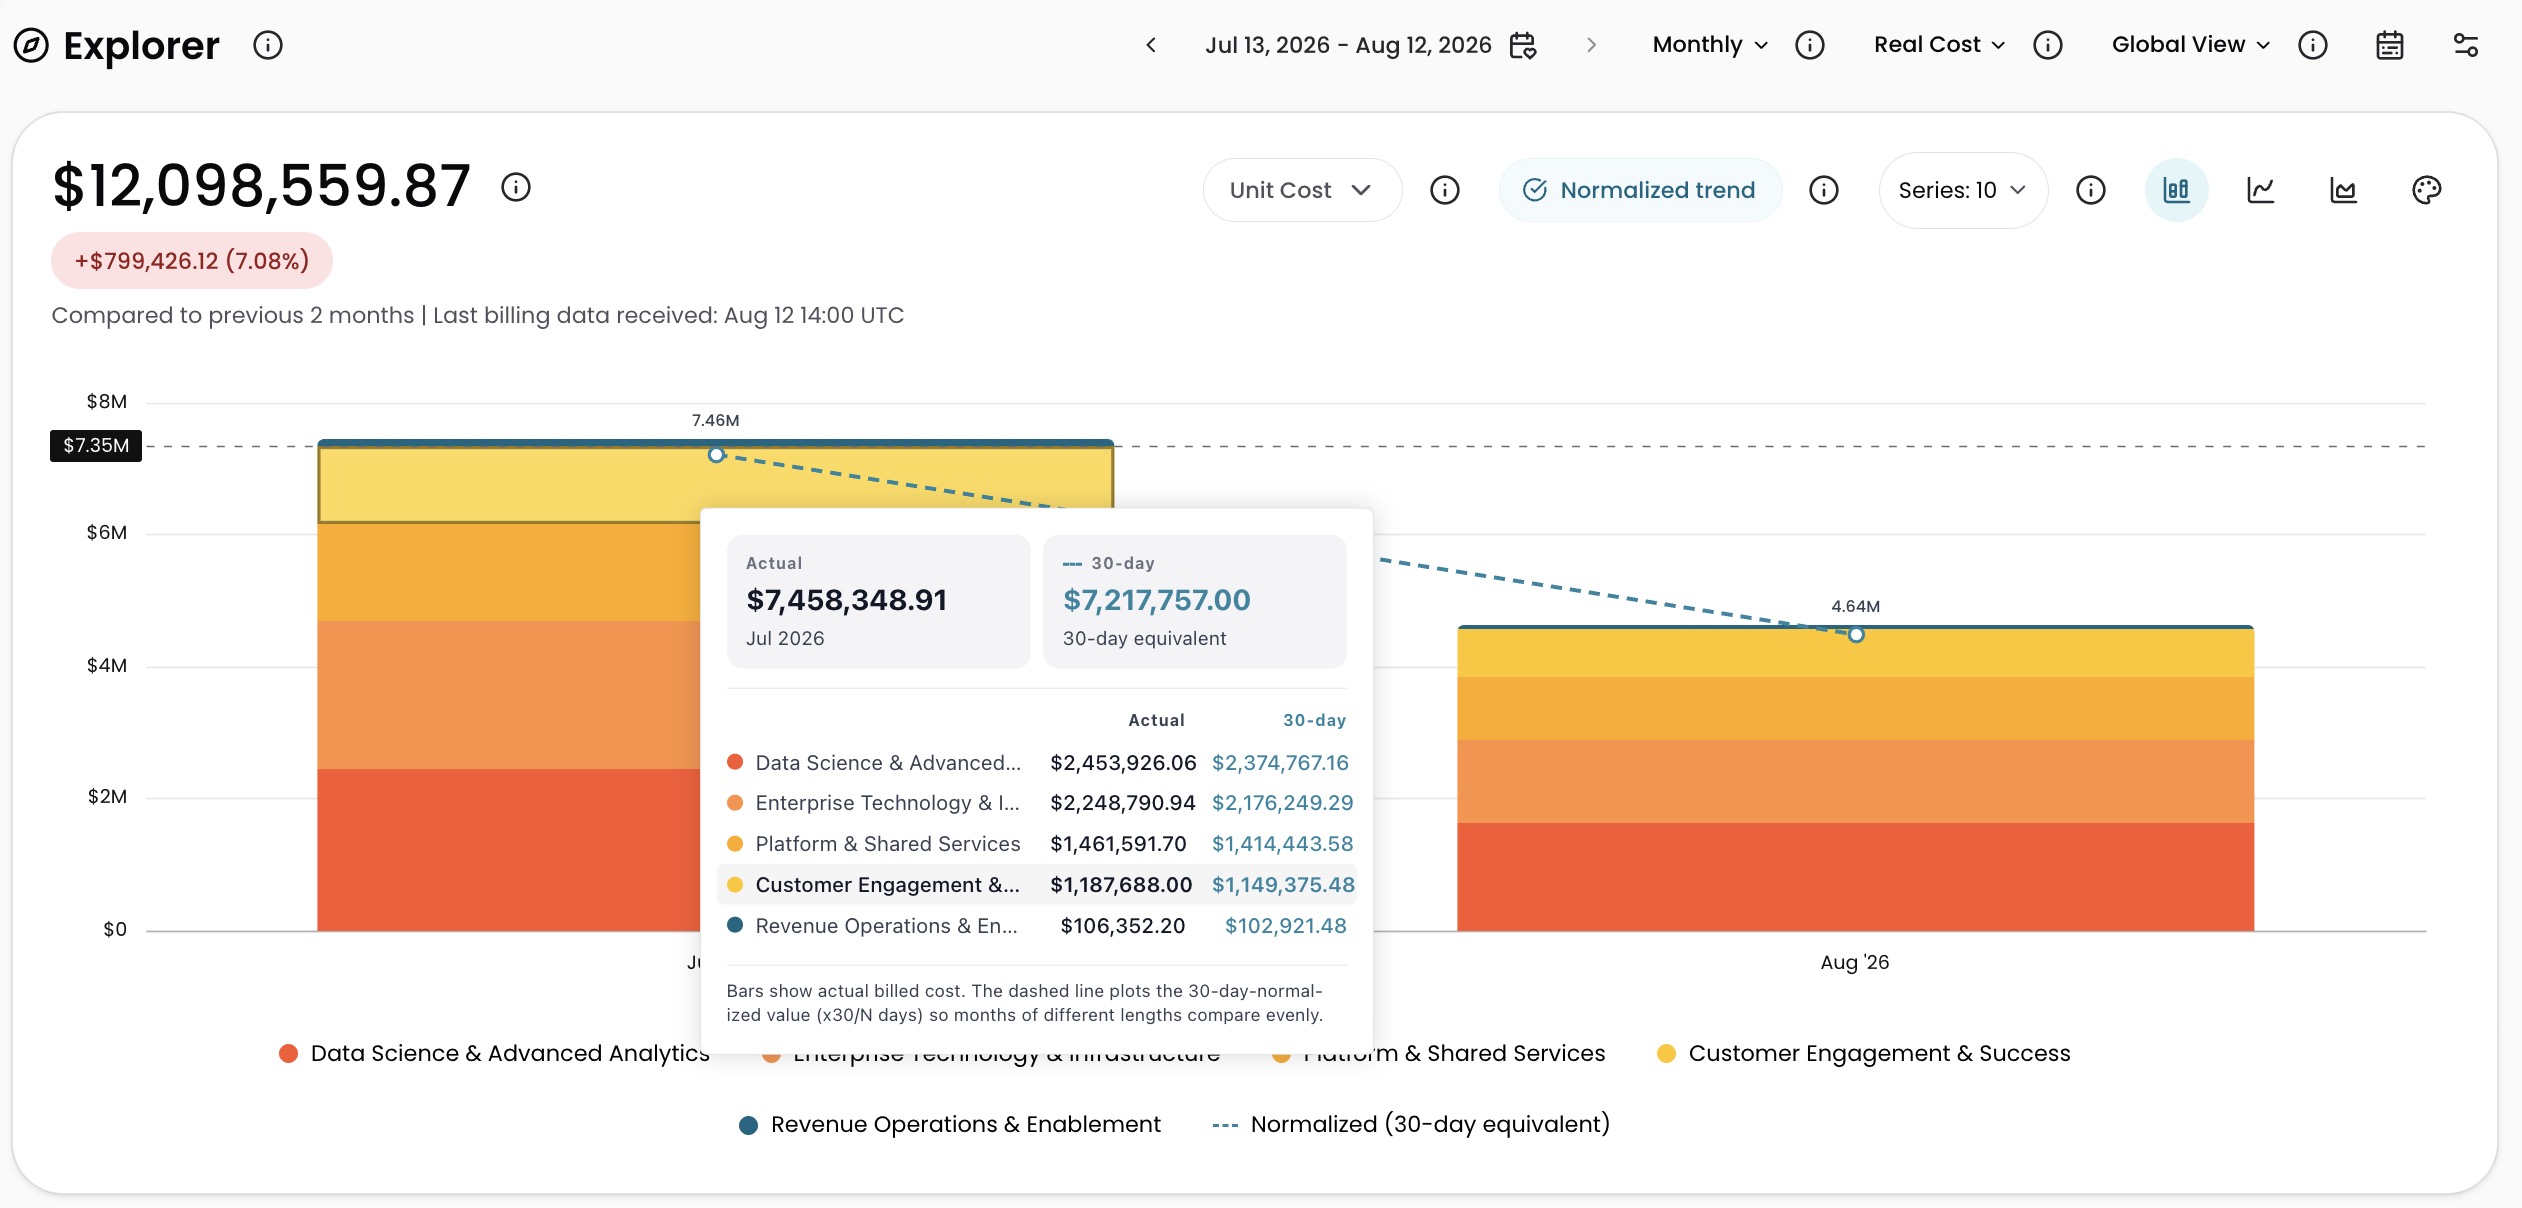Toggle Revenue Operations & Enablement legend series
Image resolution: width=2522 pixels, height=1208 pixels.
click(x=950, y=1124)
